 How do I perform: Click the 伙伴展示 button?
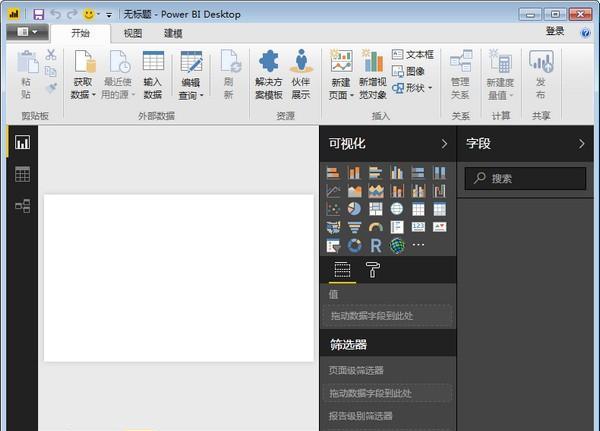[301, 75]
